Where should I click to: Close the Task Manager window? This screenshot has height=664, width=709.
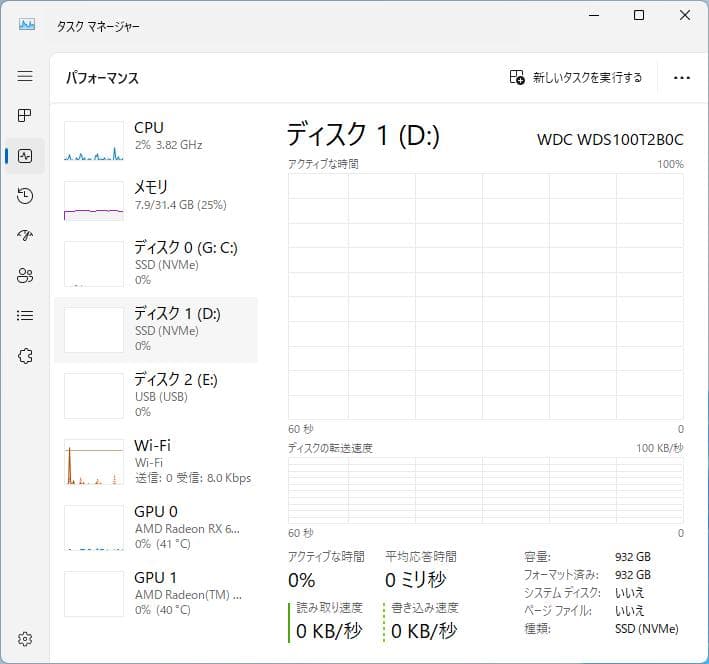[685, 15]
